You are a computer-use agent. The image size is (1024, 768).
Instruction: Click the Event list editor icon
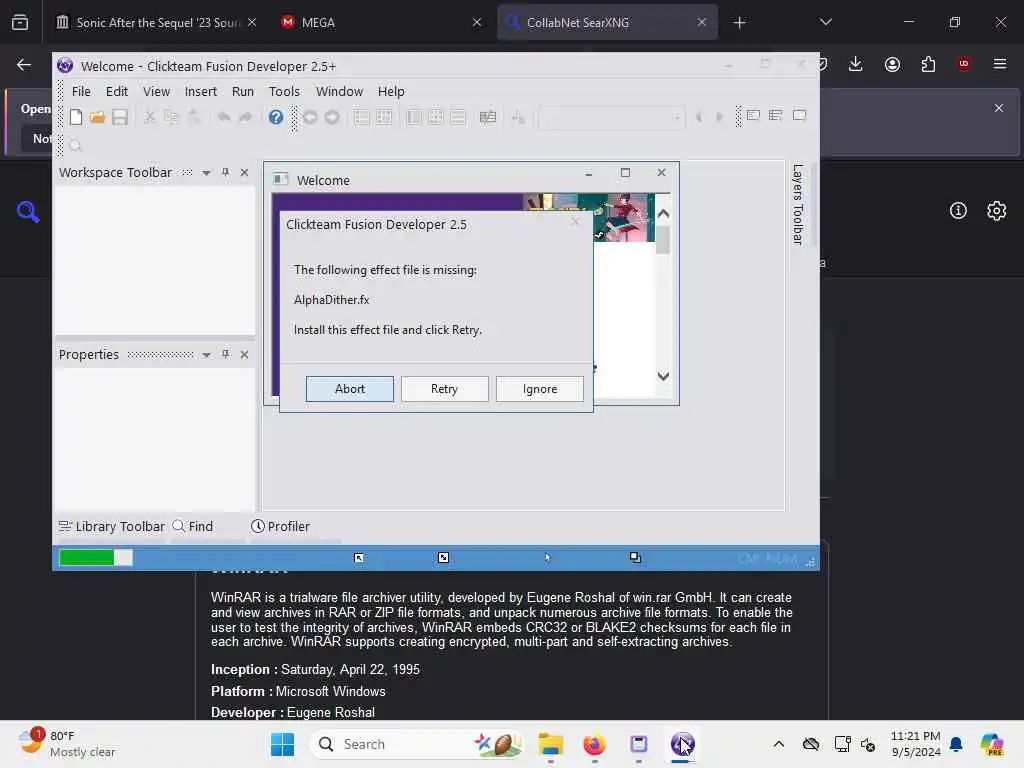click(458, 117)
